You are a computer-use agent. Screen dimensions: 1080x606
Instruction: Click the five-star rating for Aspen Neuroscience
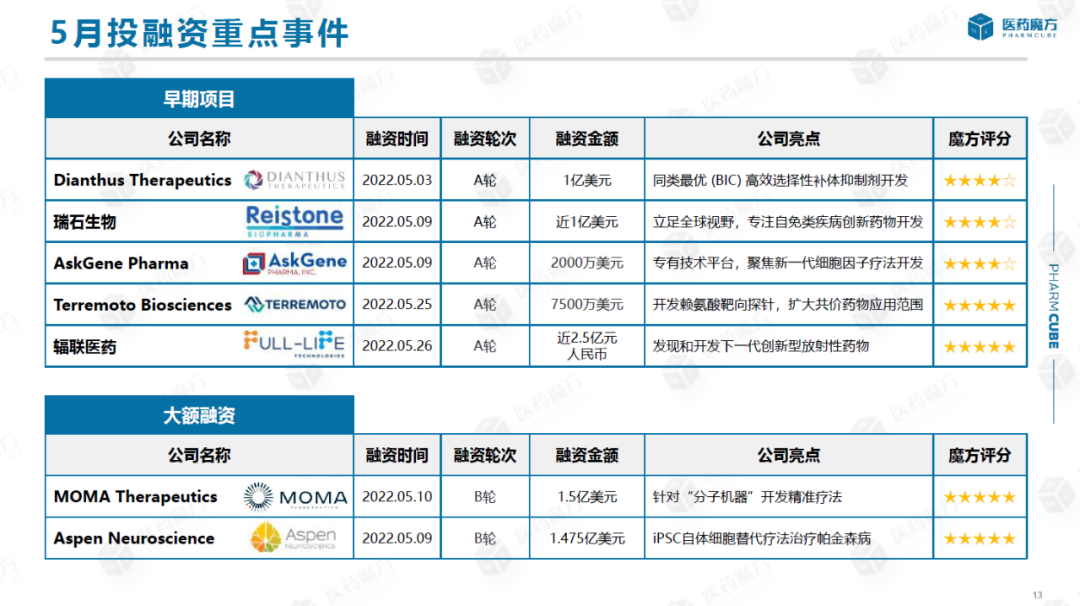tap(979, 539)
